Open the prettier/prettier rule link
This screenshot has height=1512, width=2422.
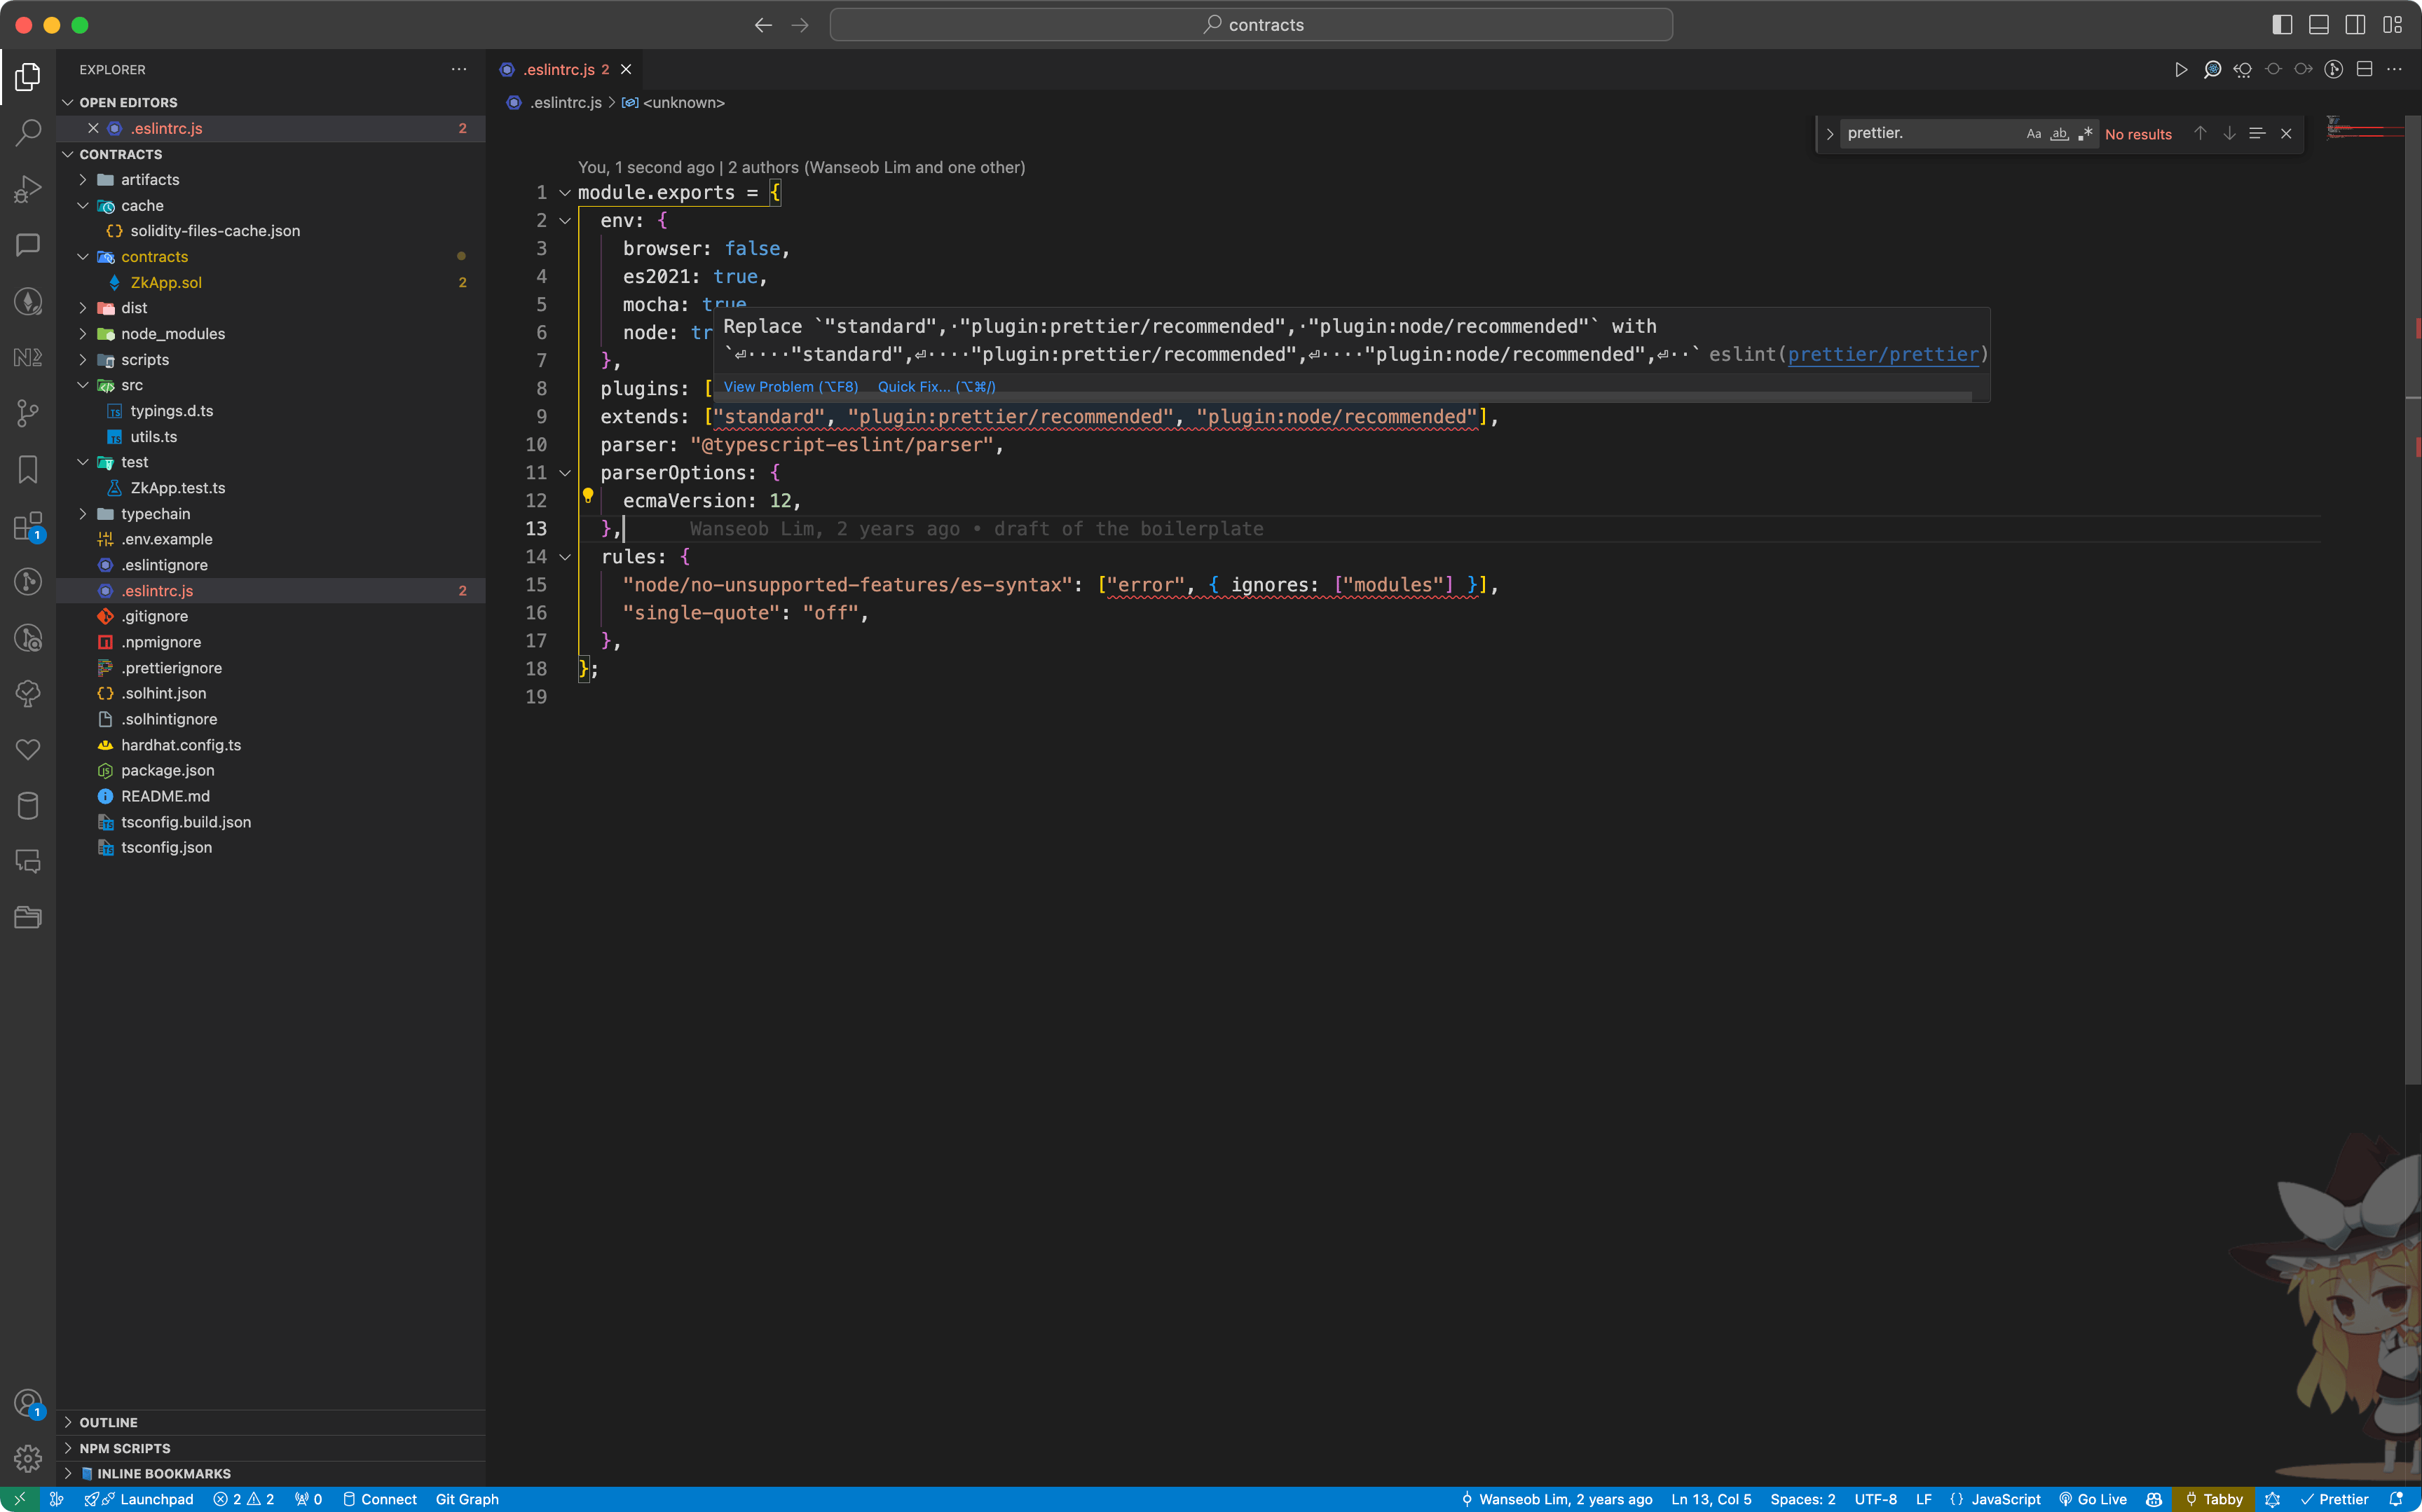point(1883,354)
